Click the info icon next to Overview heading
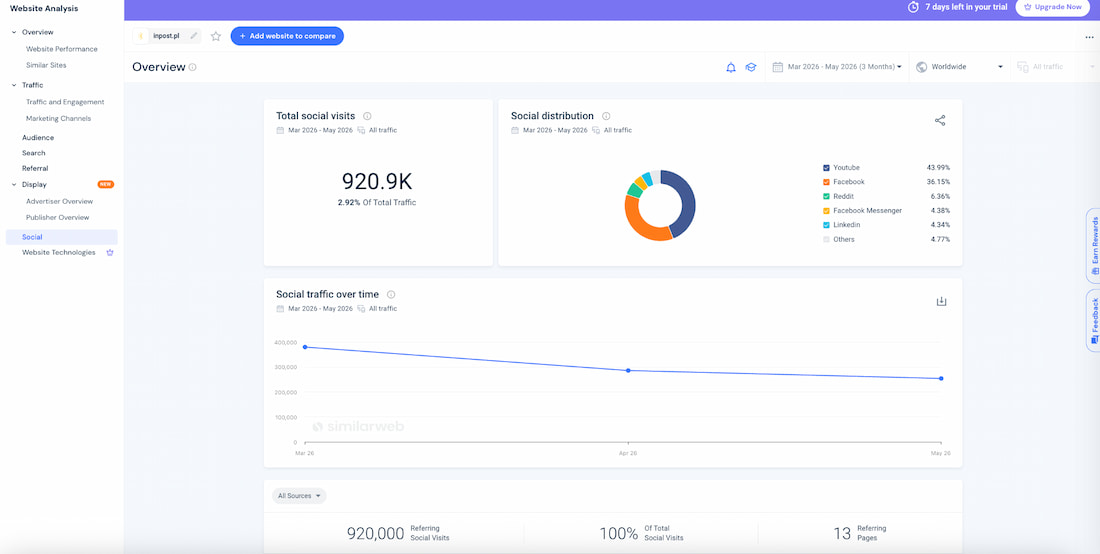Screen dimensions: 1100x554 point(193,67)
